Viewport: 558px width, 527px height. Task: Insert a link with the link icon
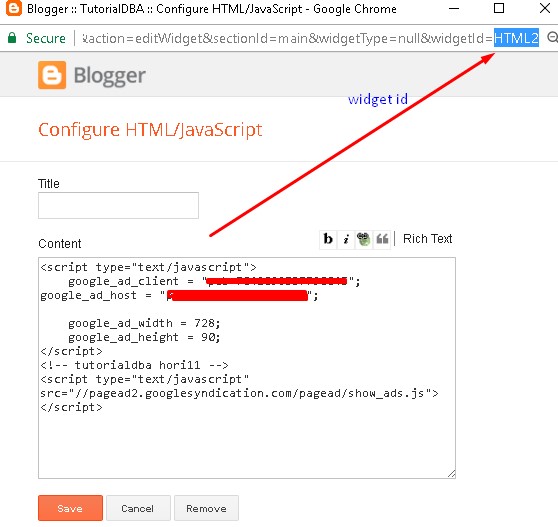click(364, 239)
